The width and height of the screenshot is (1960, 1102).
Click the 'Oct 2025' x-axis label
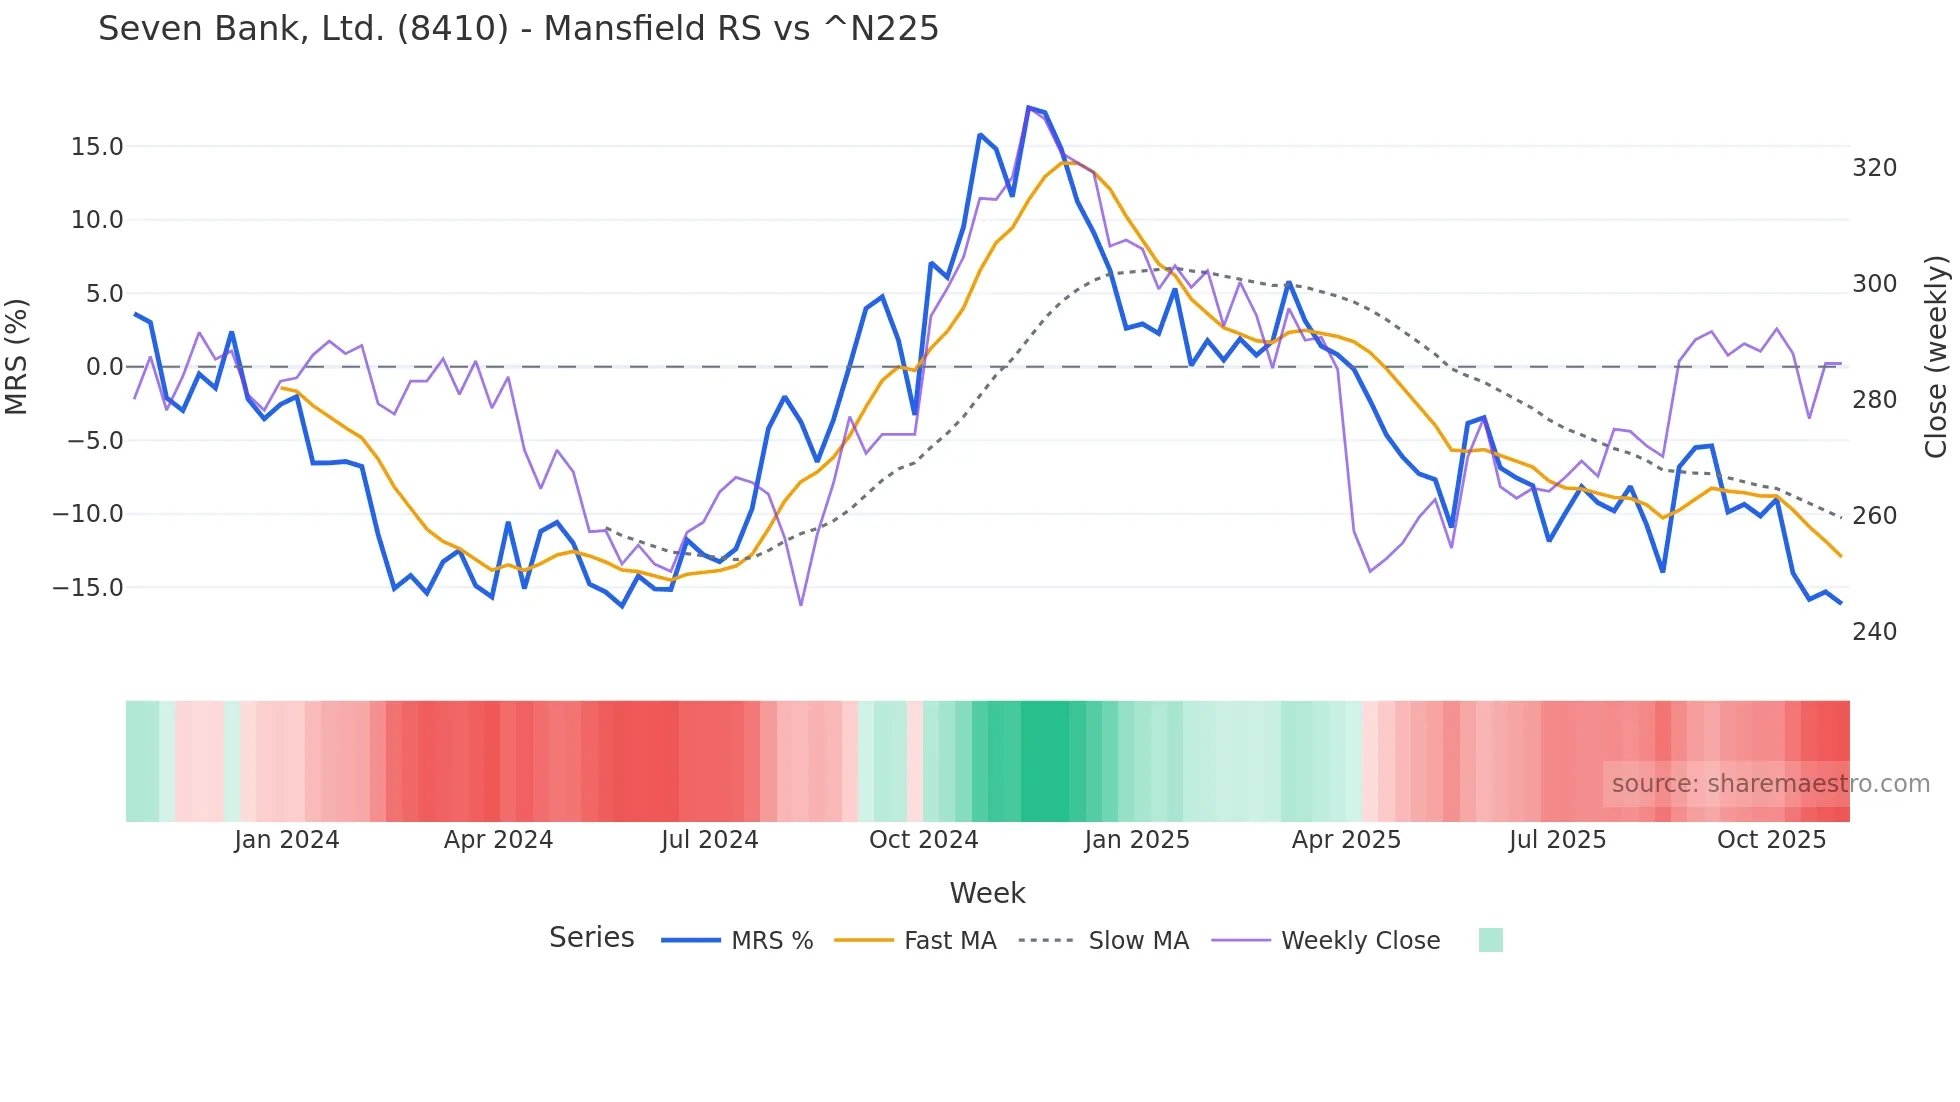1771,839
